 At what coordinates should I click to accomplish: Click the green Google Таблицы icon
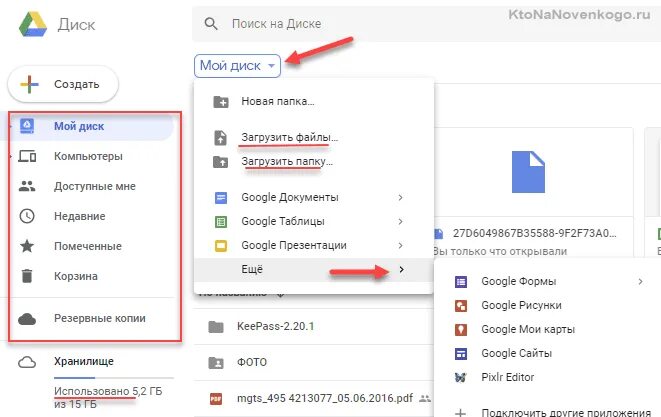click(221, 221)
